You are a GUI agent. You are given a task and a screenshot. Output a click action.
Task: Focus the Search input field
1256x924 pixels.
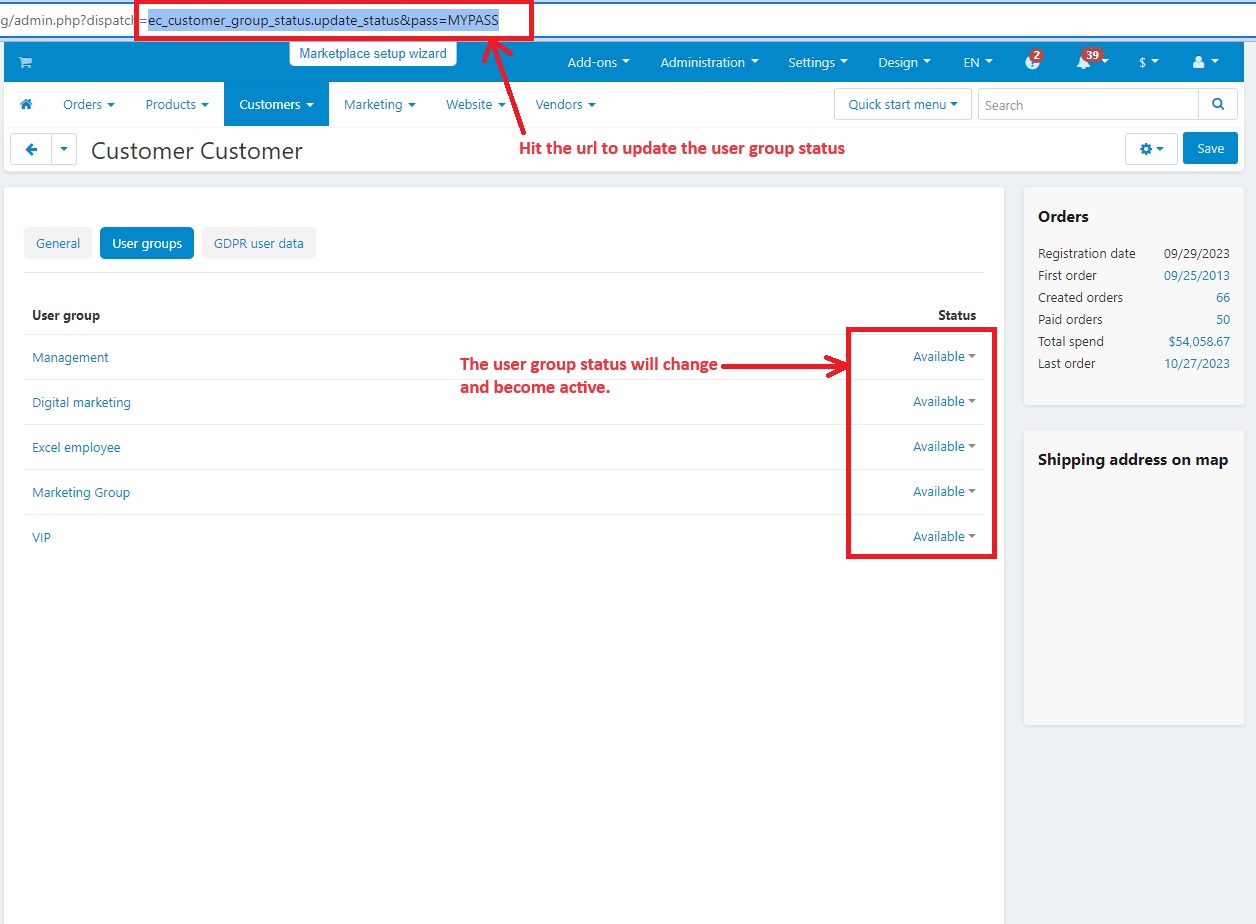[1087, 105]
